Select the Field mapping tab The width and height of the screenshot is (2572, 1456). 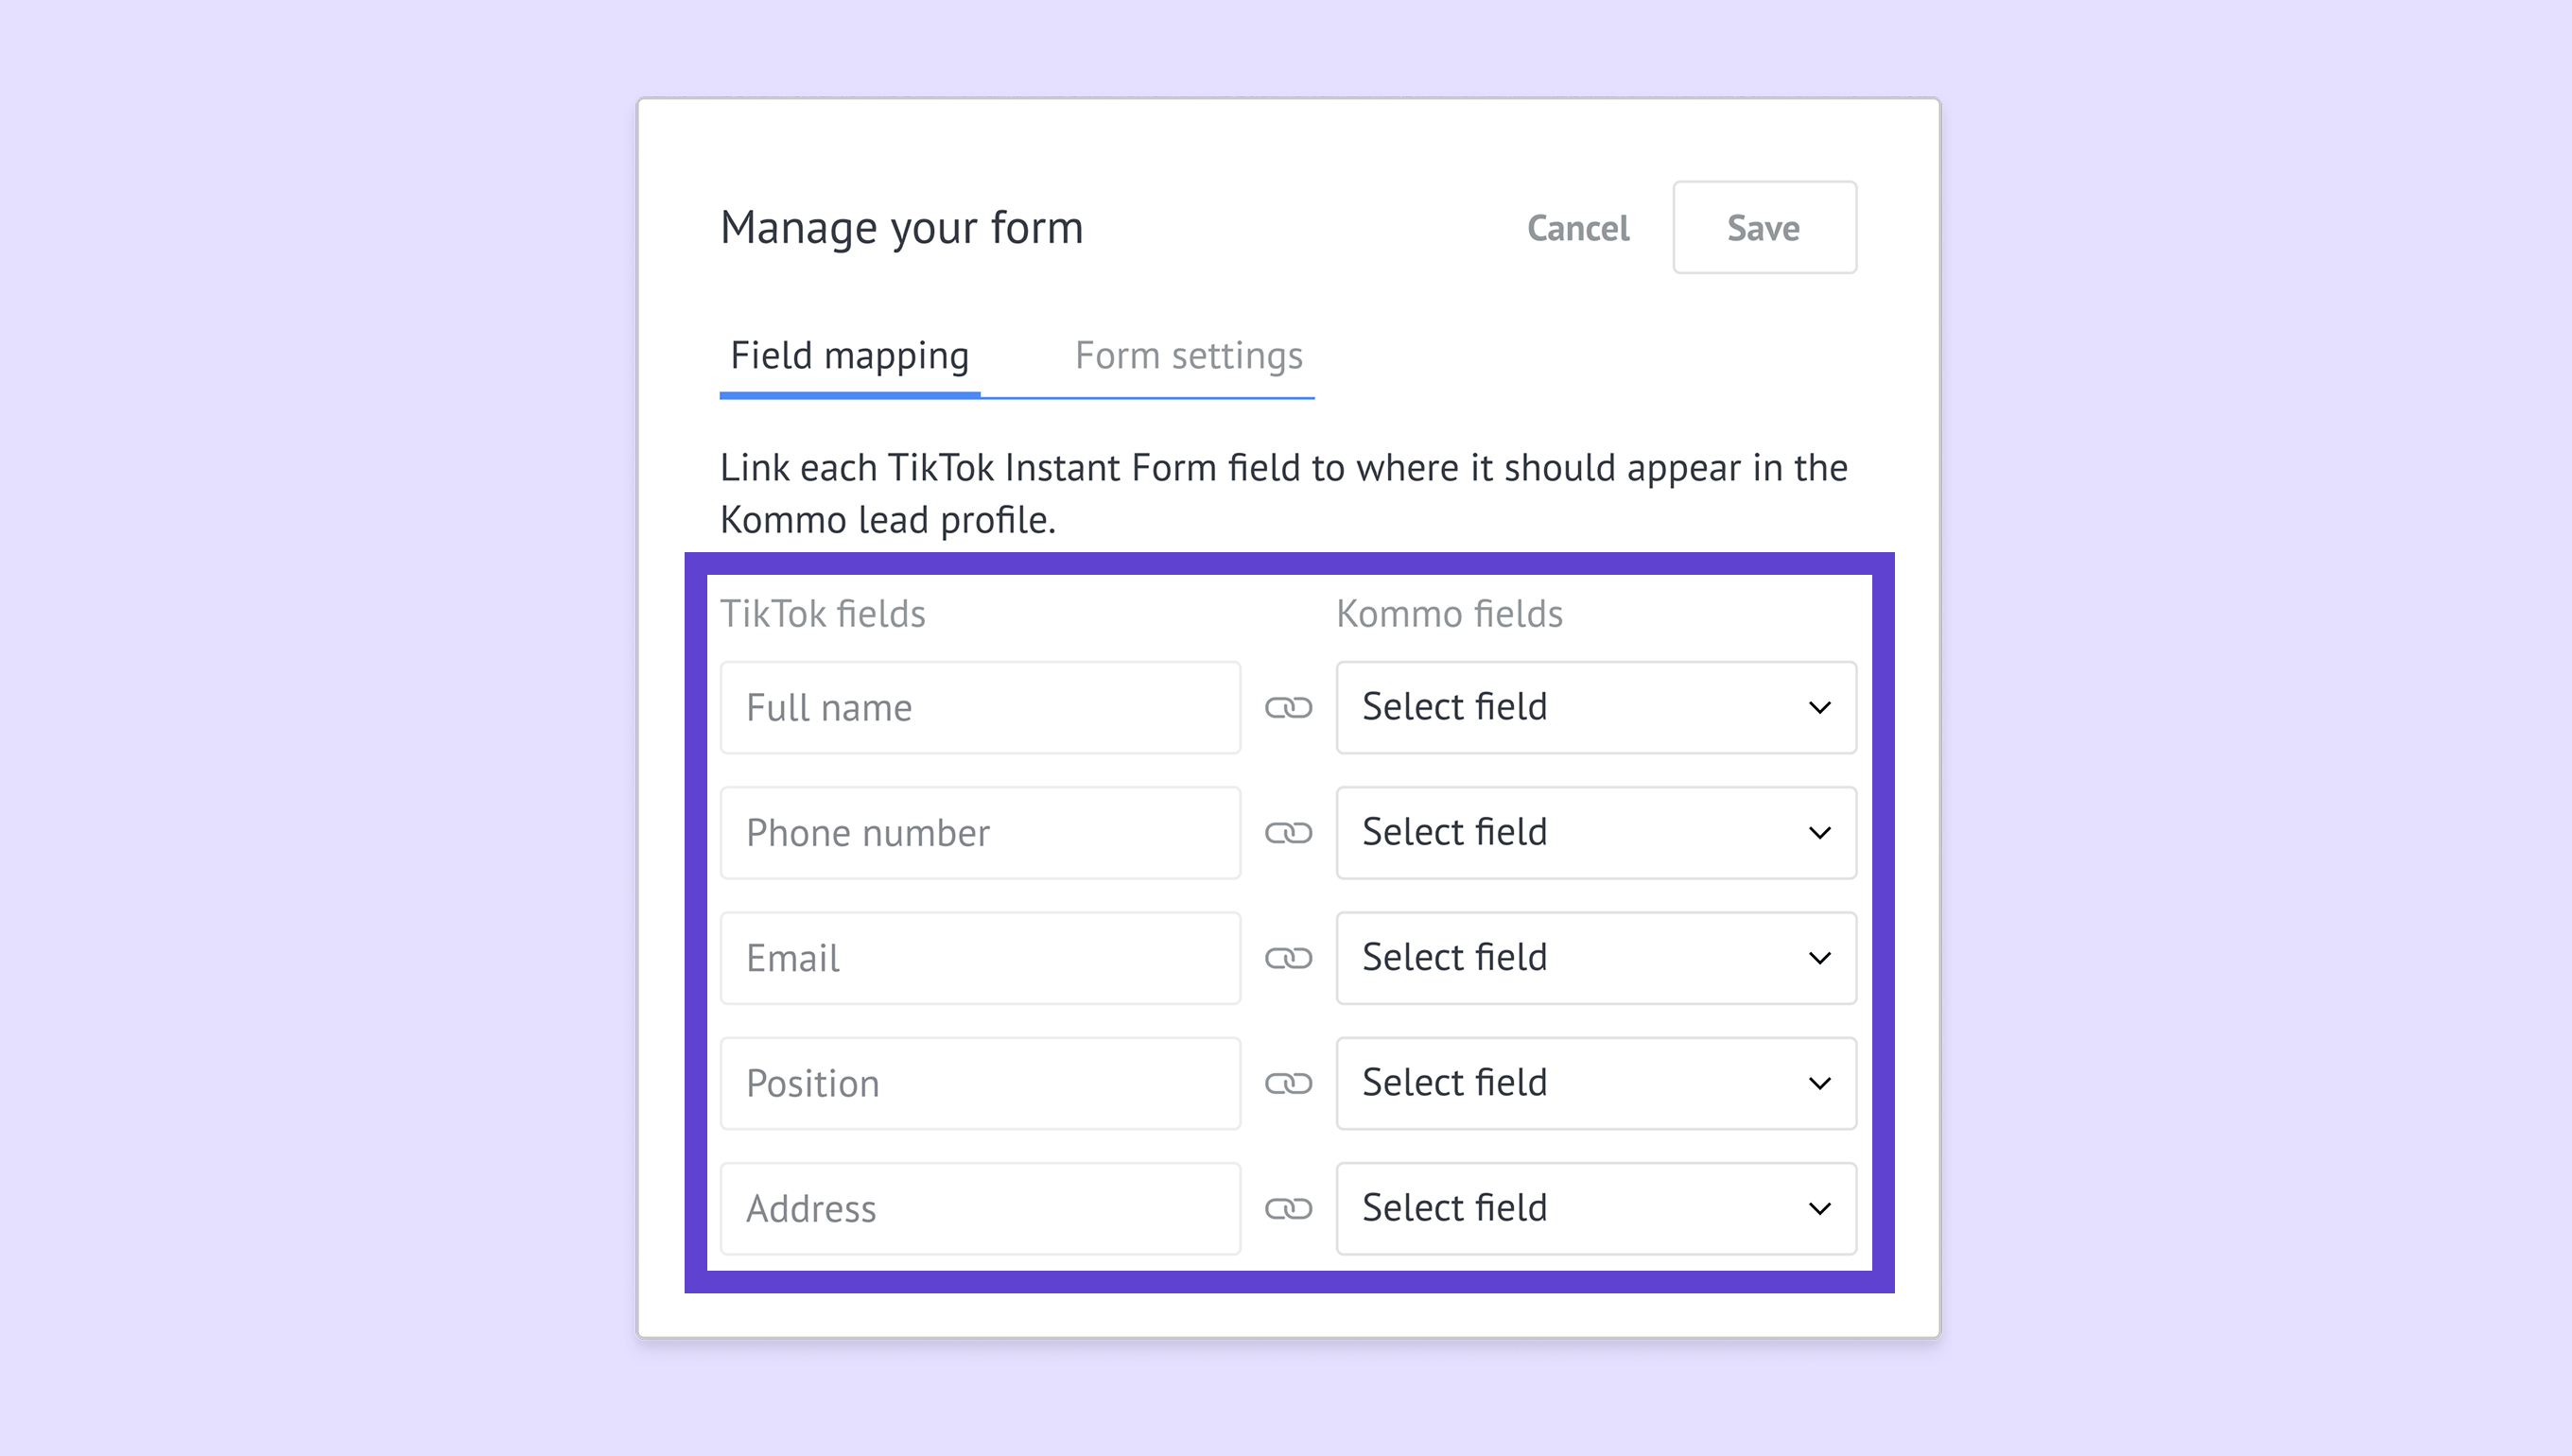[849, 356]
